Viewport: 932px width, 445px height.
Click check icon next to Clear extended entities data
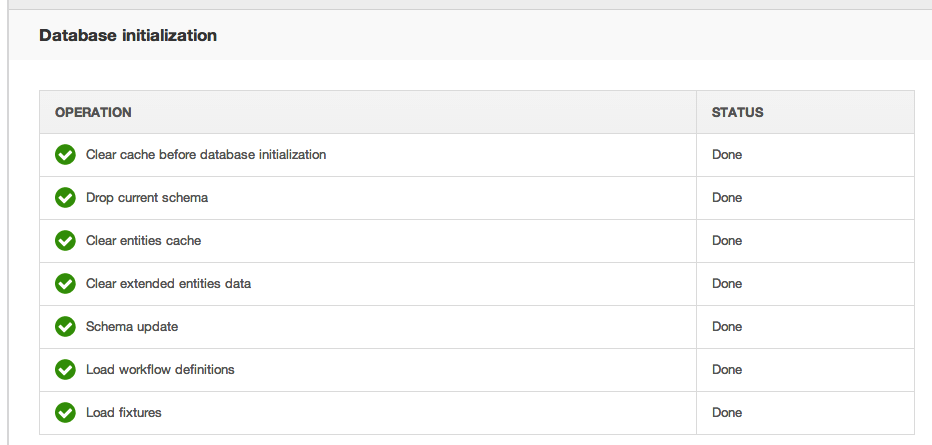(65, 283)
